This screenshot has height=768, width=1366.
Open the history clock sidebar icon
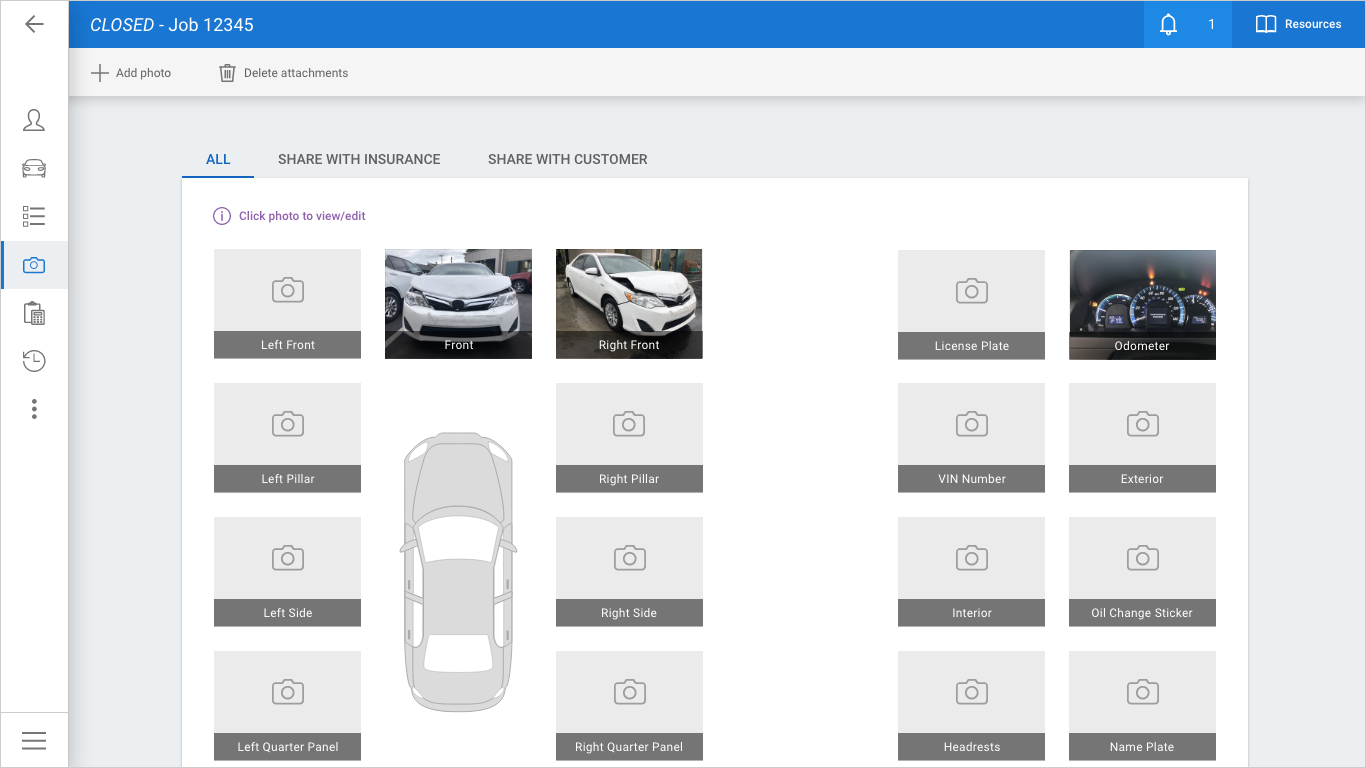tap(34, 361)
